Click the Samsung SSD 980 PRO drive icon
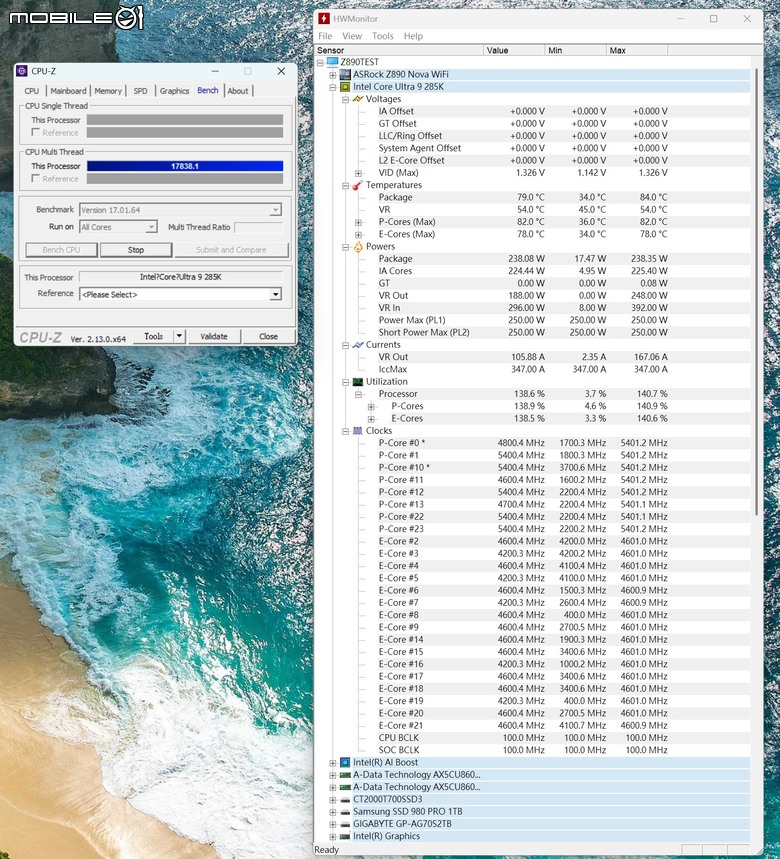780x859 pixels. pos(345,812)
